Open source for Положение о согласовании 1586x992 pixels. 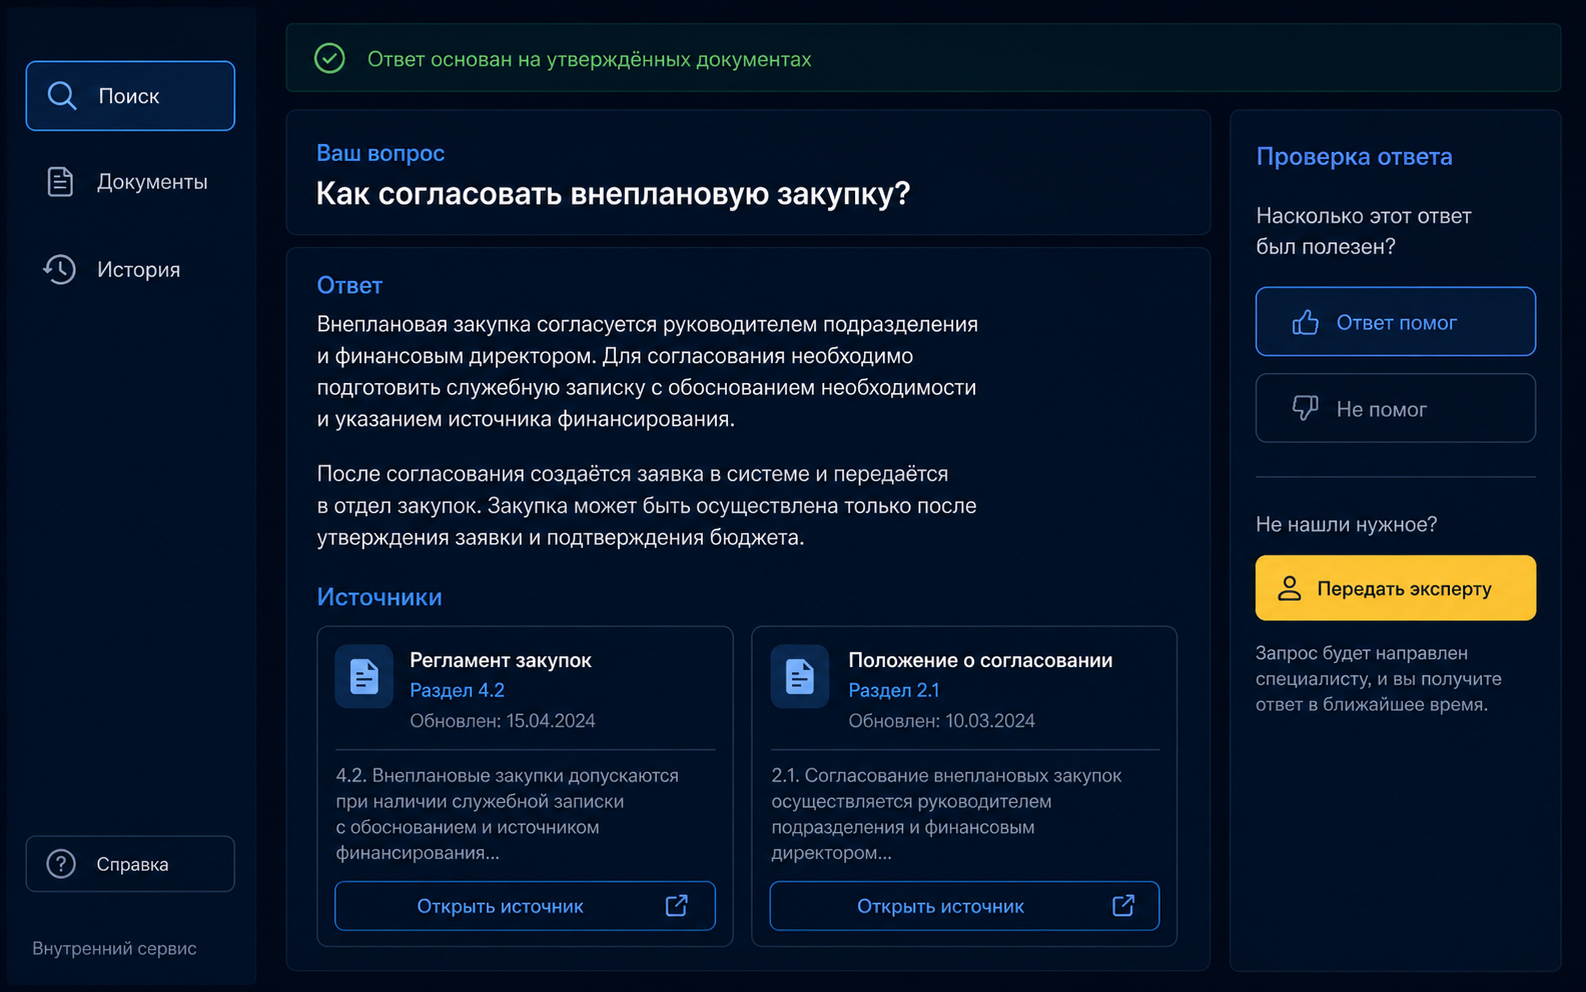click(x=964, y=906)
